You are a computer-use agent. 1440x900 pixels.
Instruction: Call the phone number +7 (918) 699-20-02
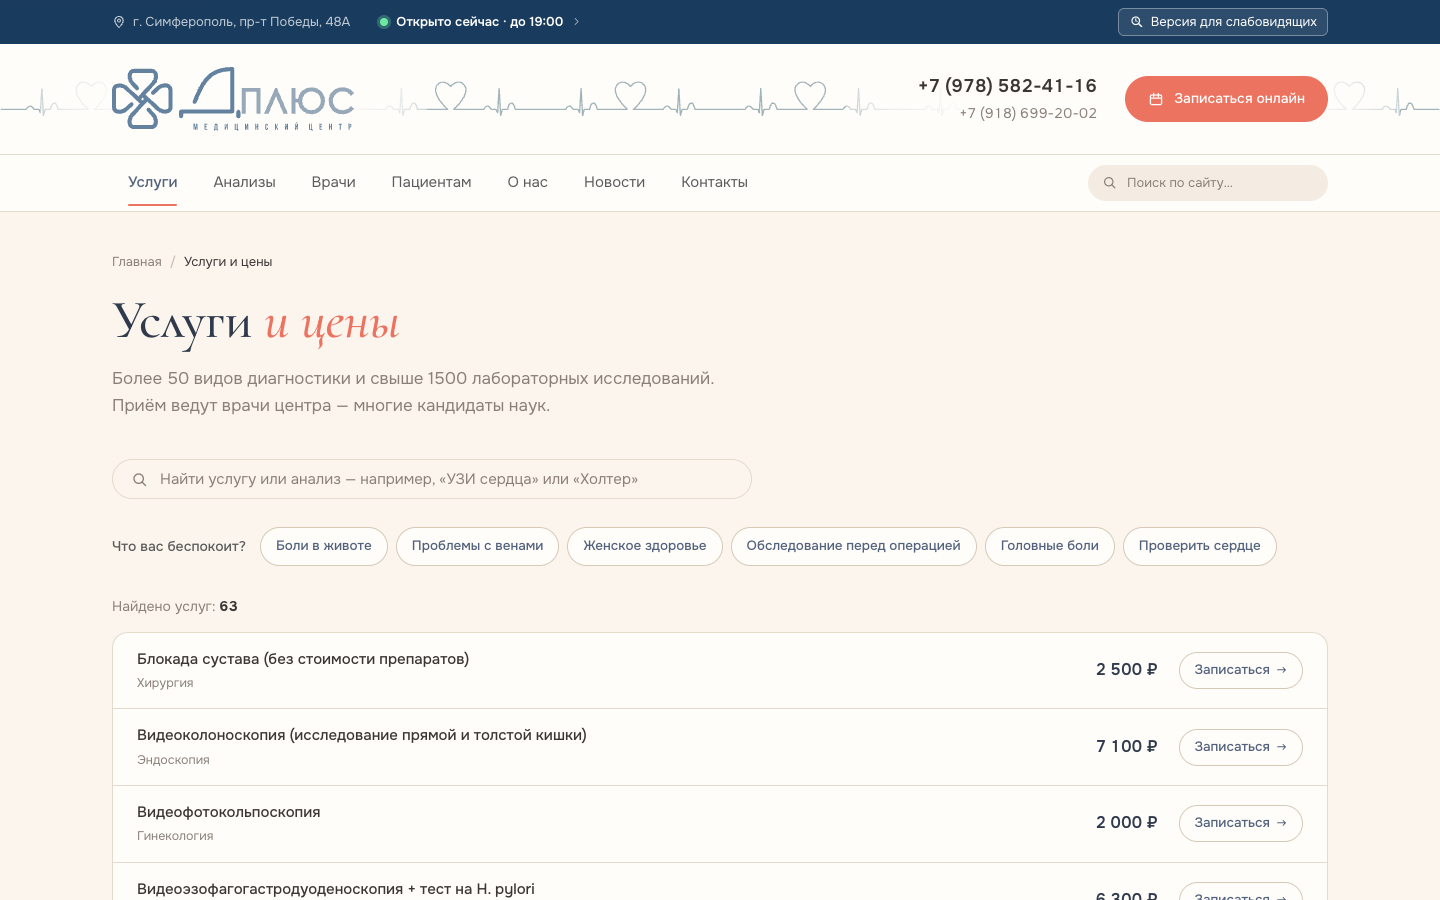pyautogui.click(x=1028, y=113)
